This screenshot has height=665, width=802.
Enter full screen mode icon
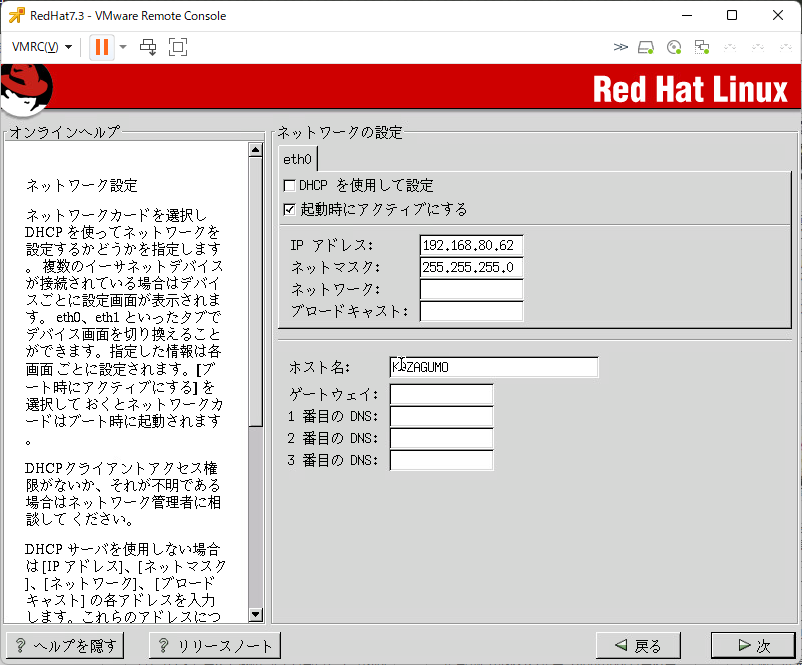[177, 47]
